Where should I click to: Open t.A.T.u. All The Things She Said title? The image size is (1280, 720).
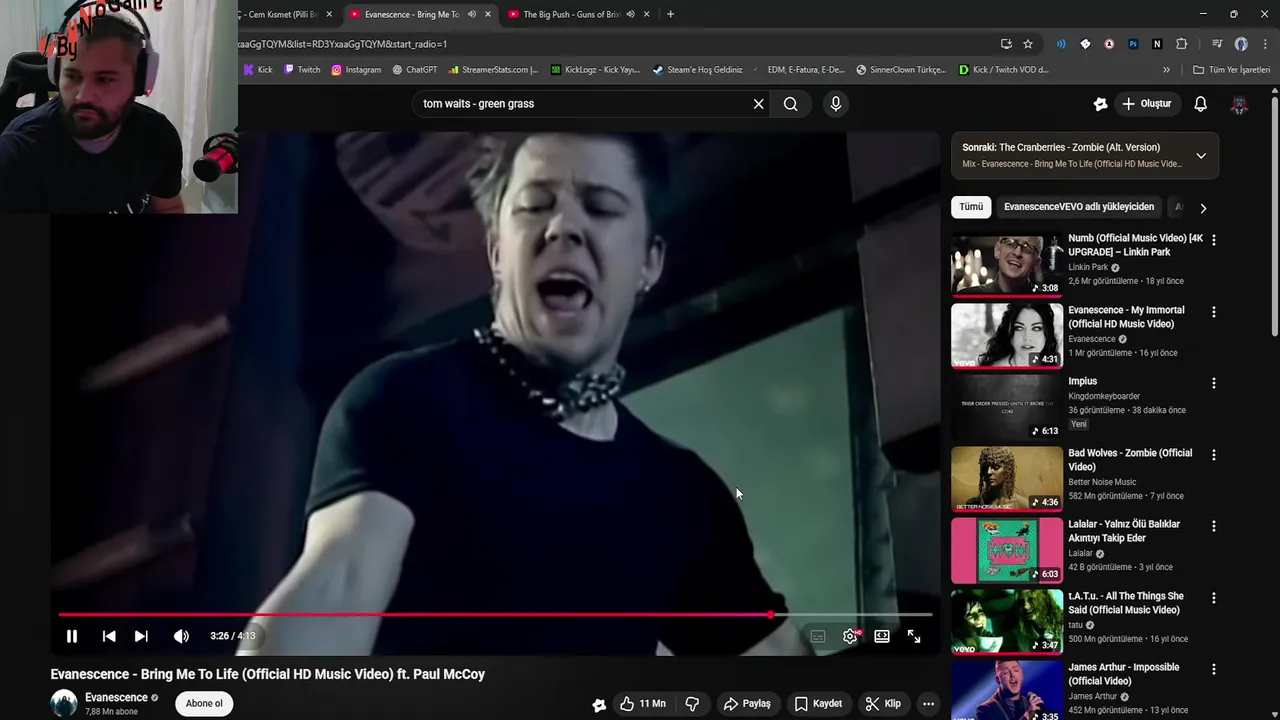pos(1126,603)
